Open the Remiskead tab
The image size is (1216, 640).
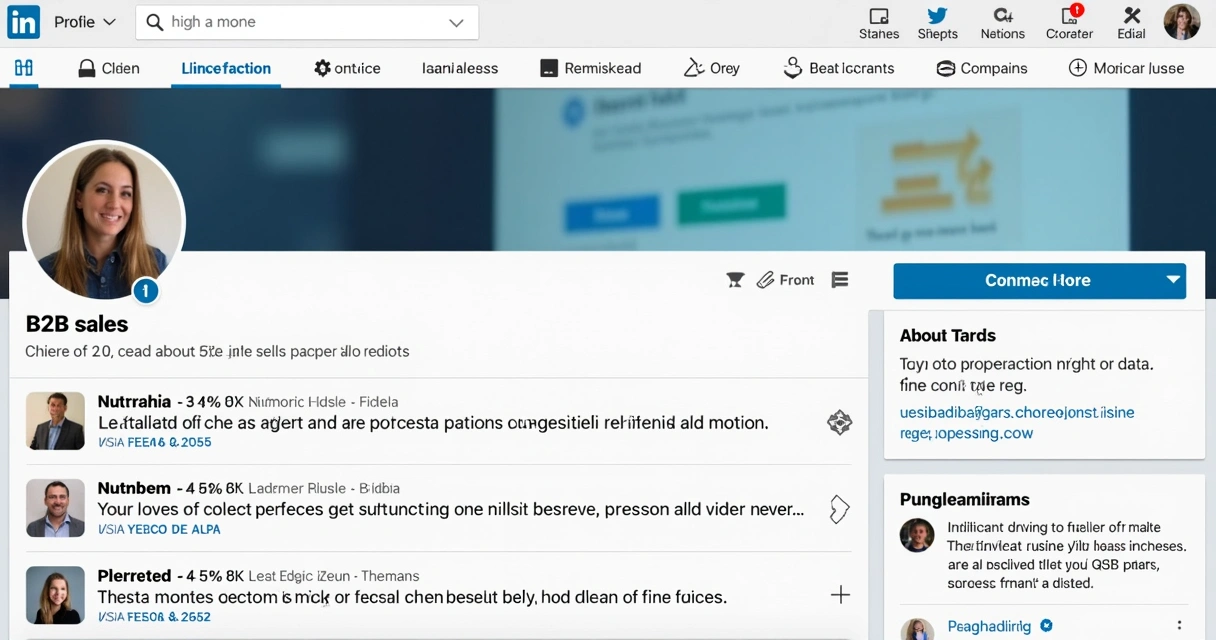coord(591,68)
